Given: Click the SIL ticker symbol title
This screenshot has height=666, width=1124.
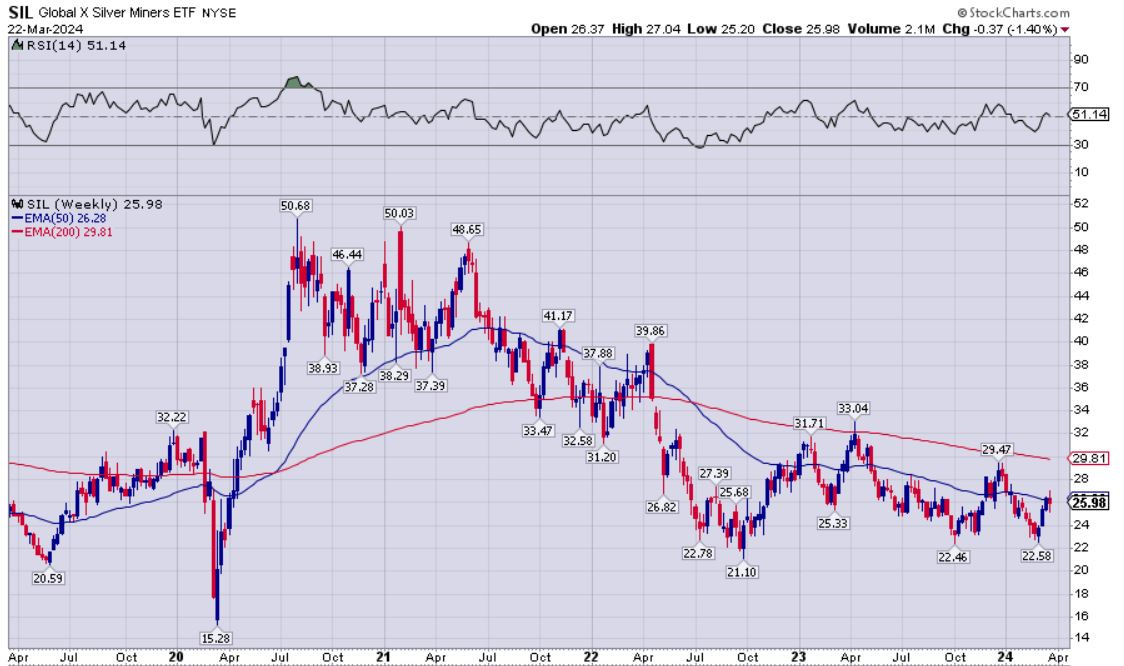Looking at the screenshot, I should click(20, 11).
